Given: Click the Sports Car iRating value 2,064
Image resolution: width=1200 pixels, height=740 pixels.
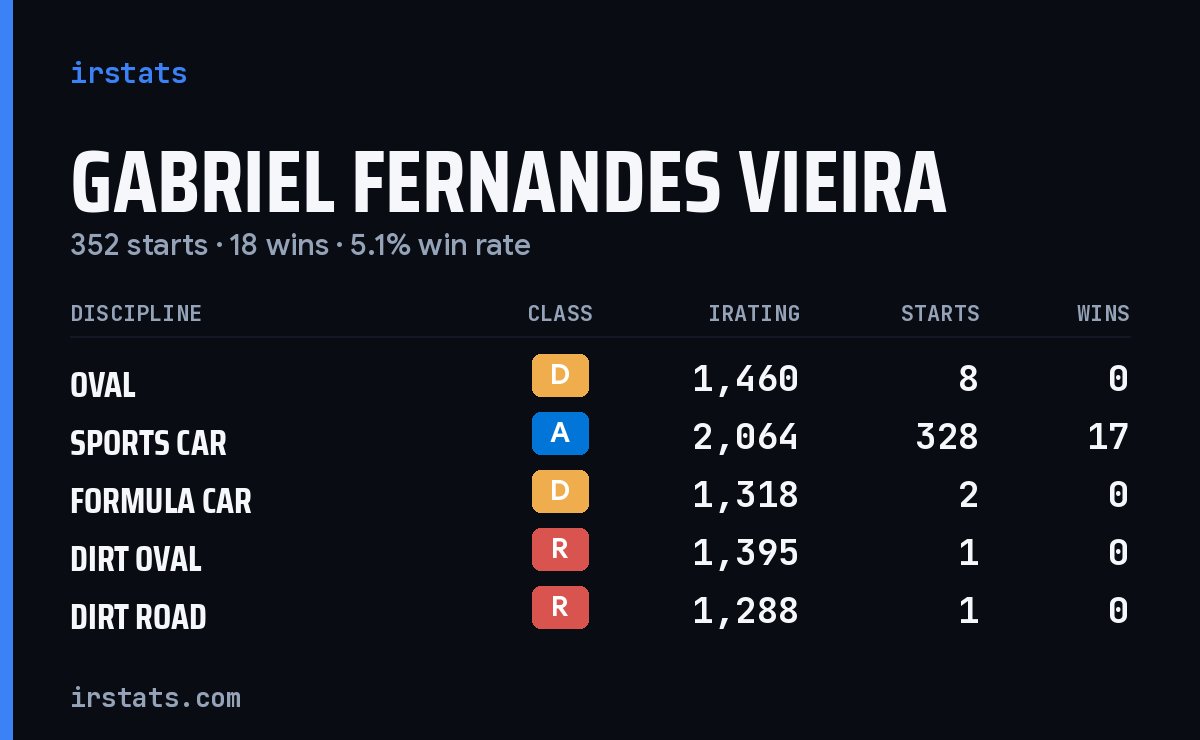Looking at the screenshot, I should coord(746,437).
